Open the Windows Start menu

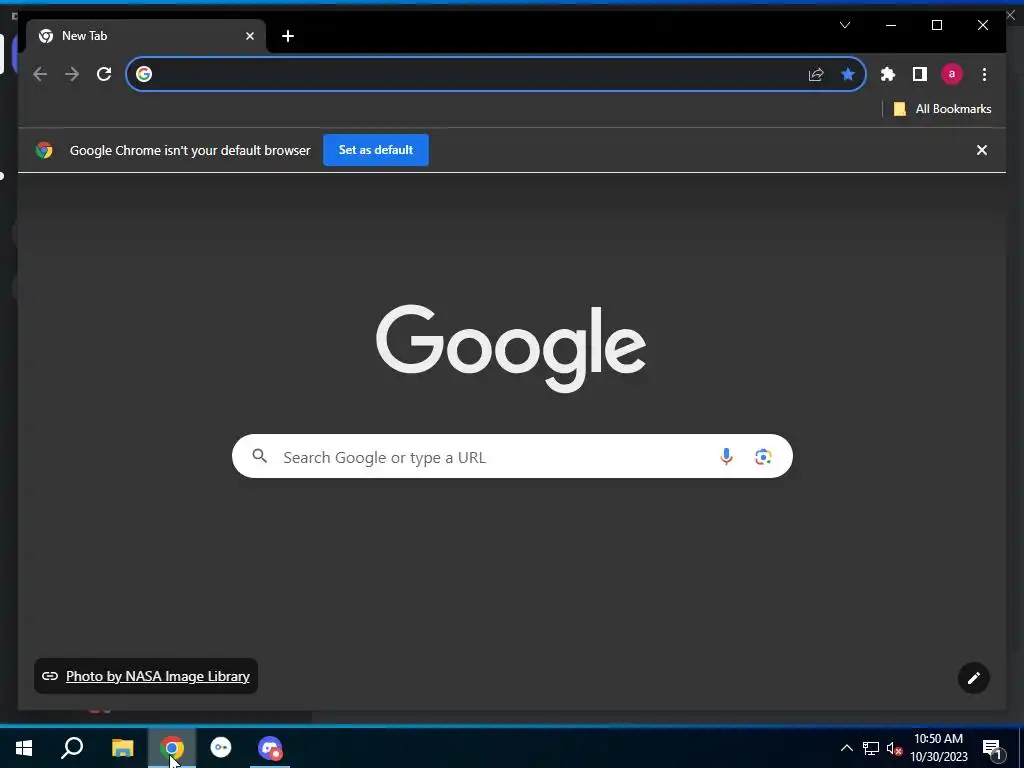24,748
